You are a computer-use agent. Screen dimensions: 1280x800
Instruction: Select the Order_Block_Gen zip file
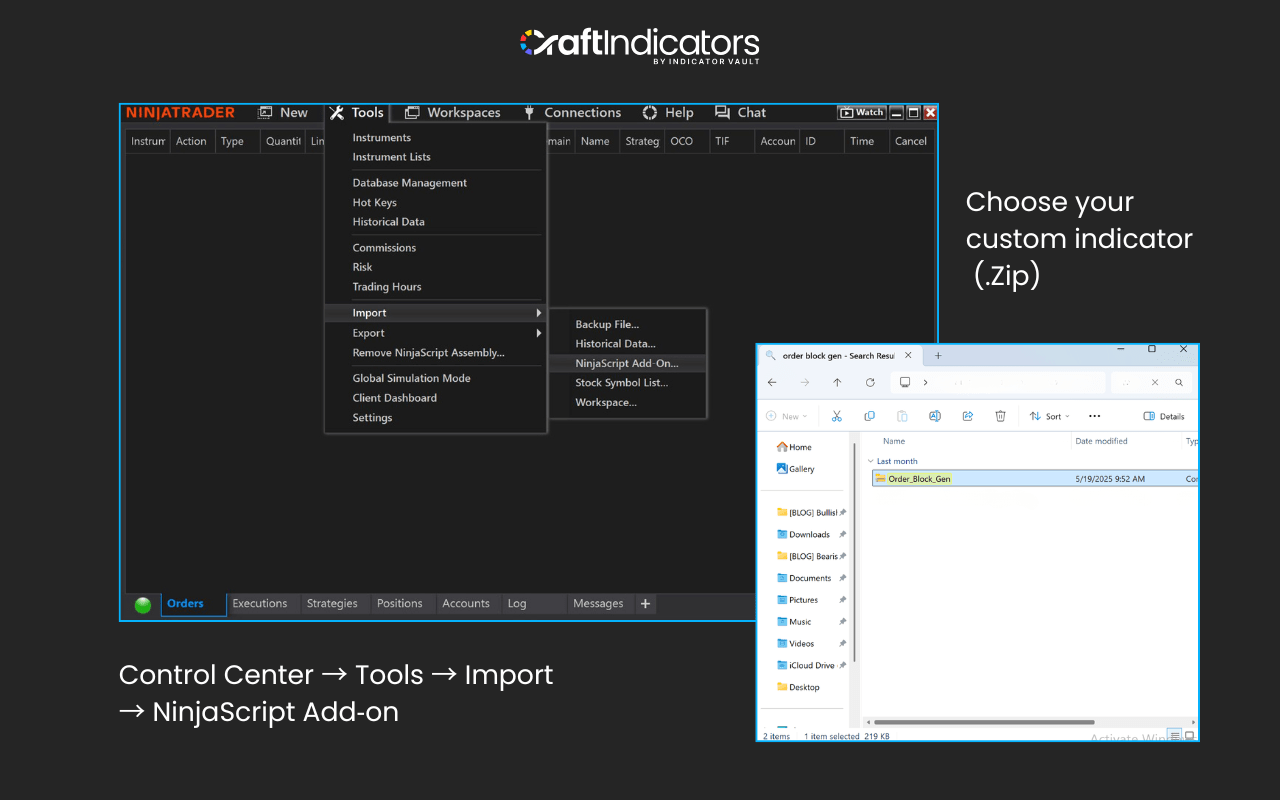click(1034, 479)
